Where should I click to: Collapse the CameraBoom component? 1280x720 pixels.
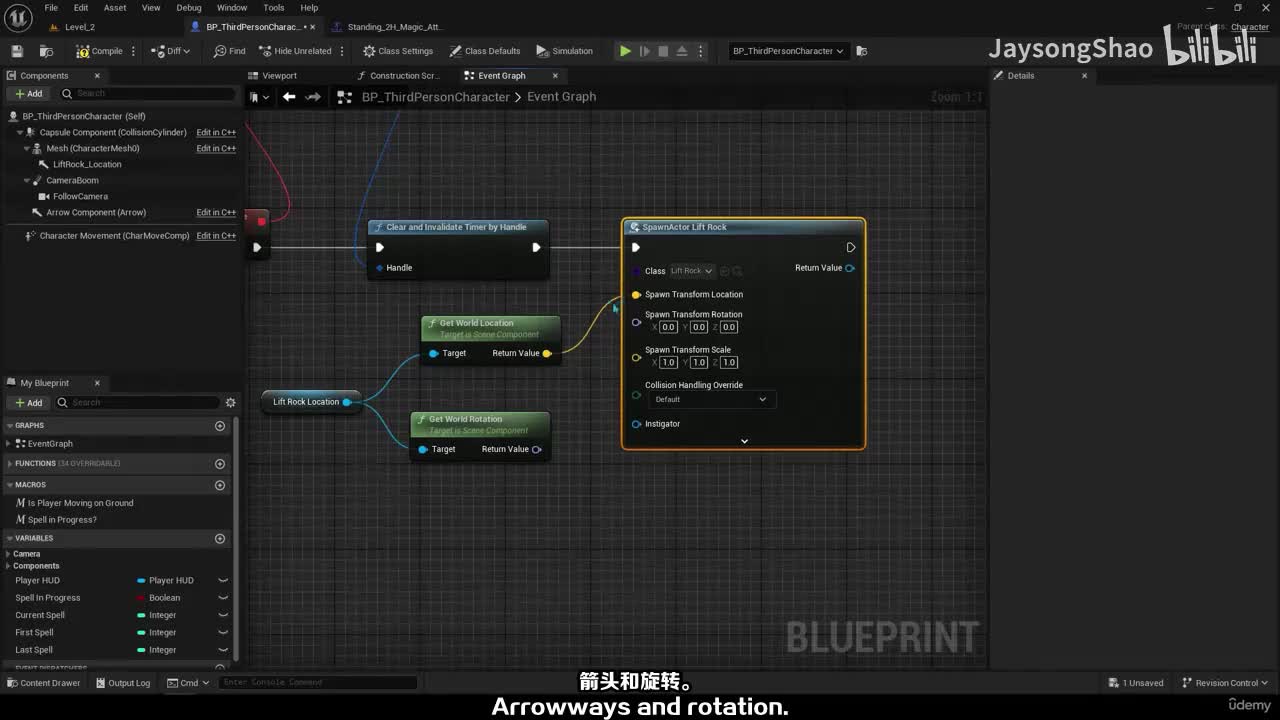28,181
